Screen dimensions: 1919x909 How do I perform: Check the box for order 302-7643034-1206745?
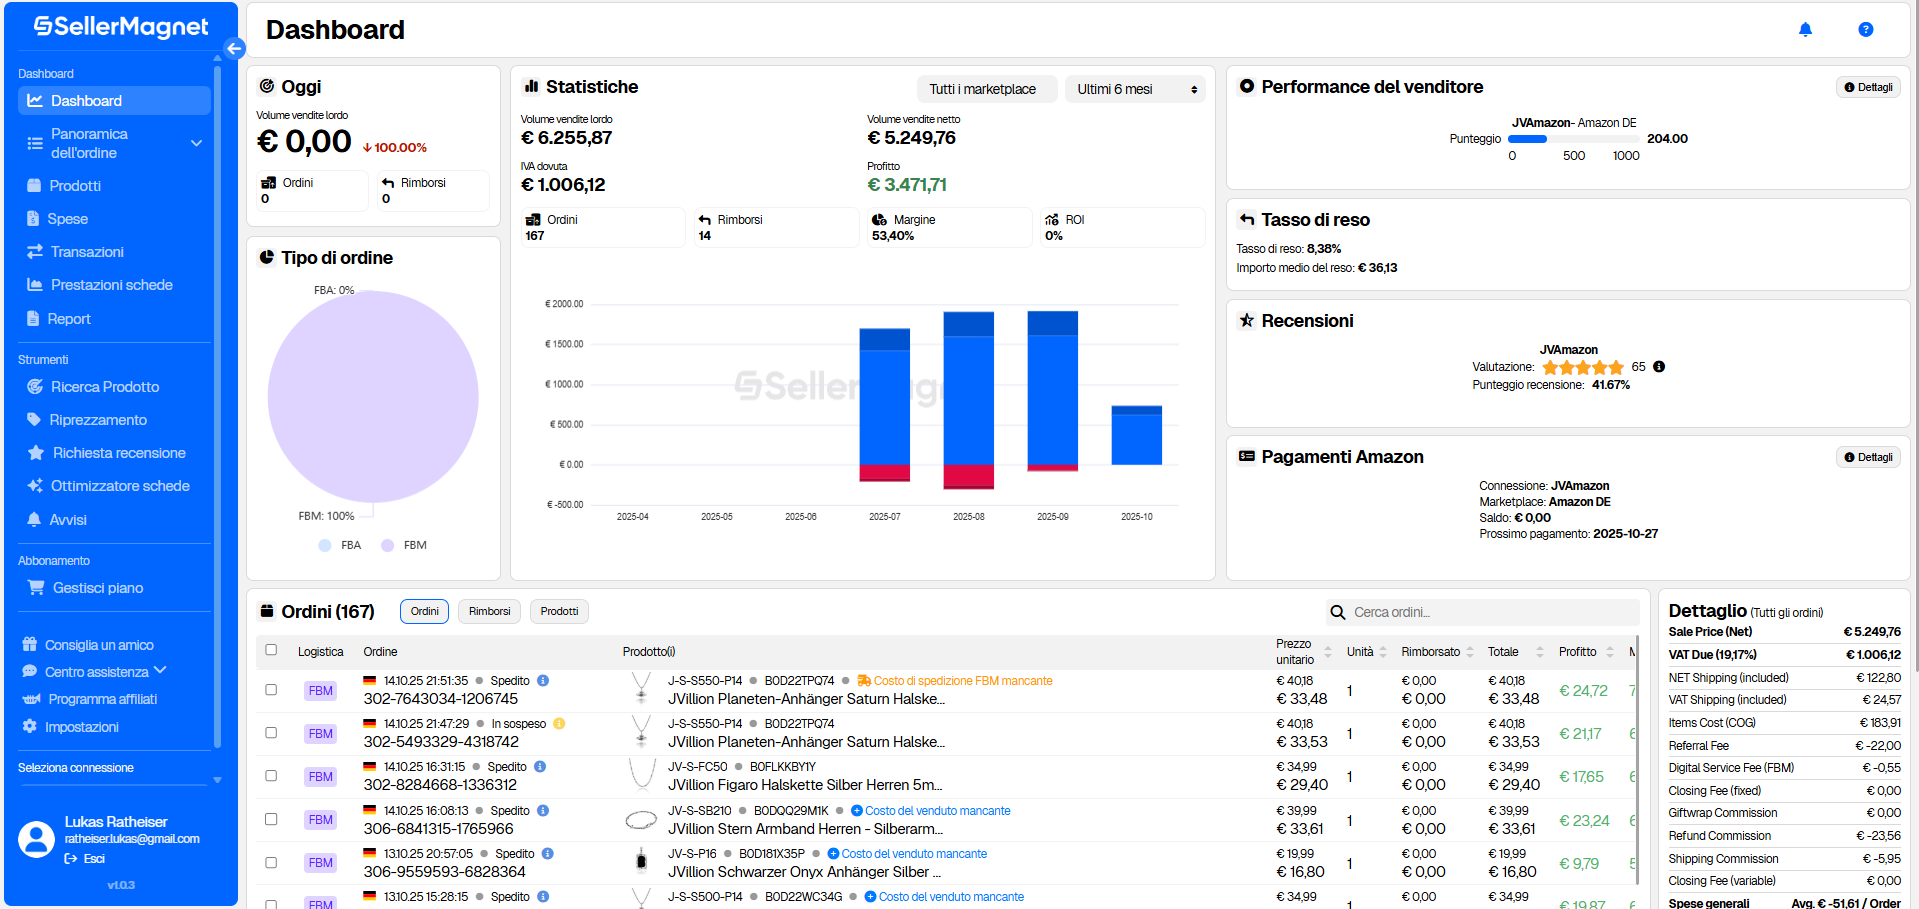click(271, 690)
